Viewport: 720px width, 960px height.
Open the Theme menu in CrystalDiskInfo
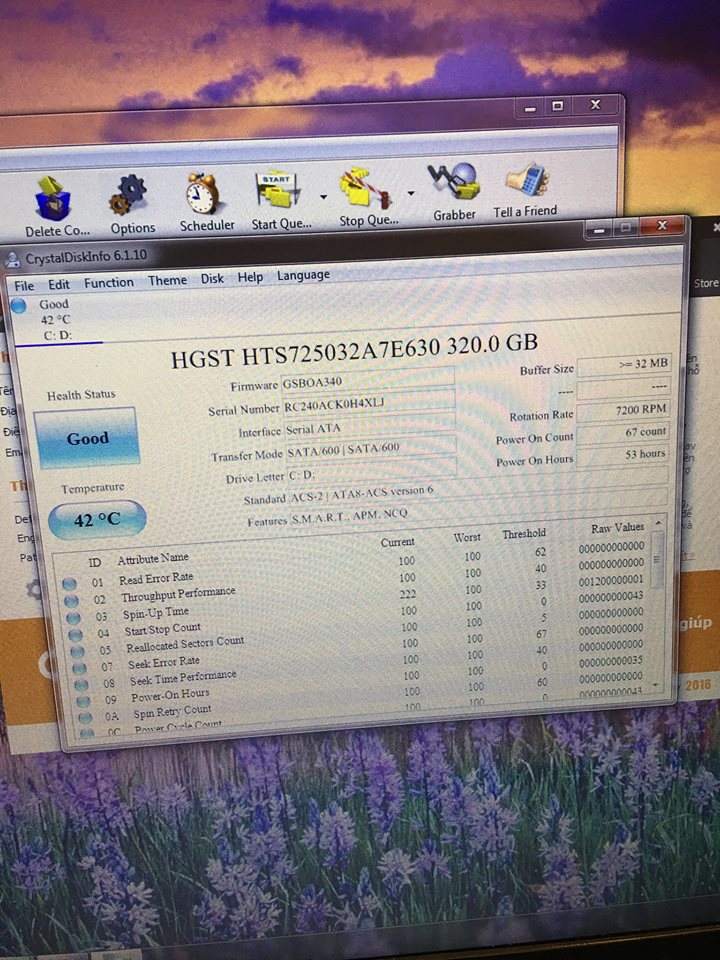tap(167, 280)
